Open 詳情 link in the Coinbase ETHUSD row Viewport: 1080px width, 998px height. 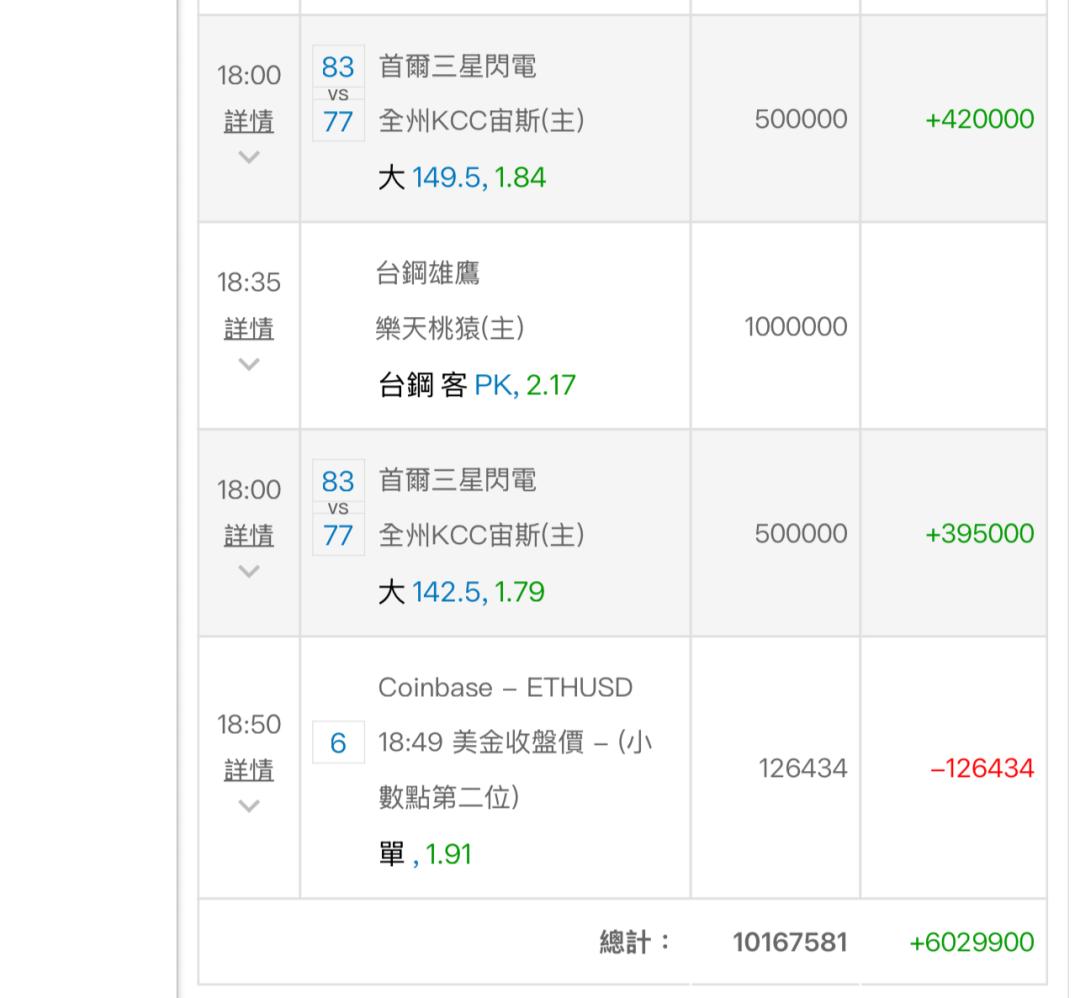coord(249,770)
